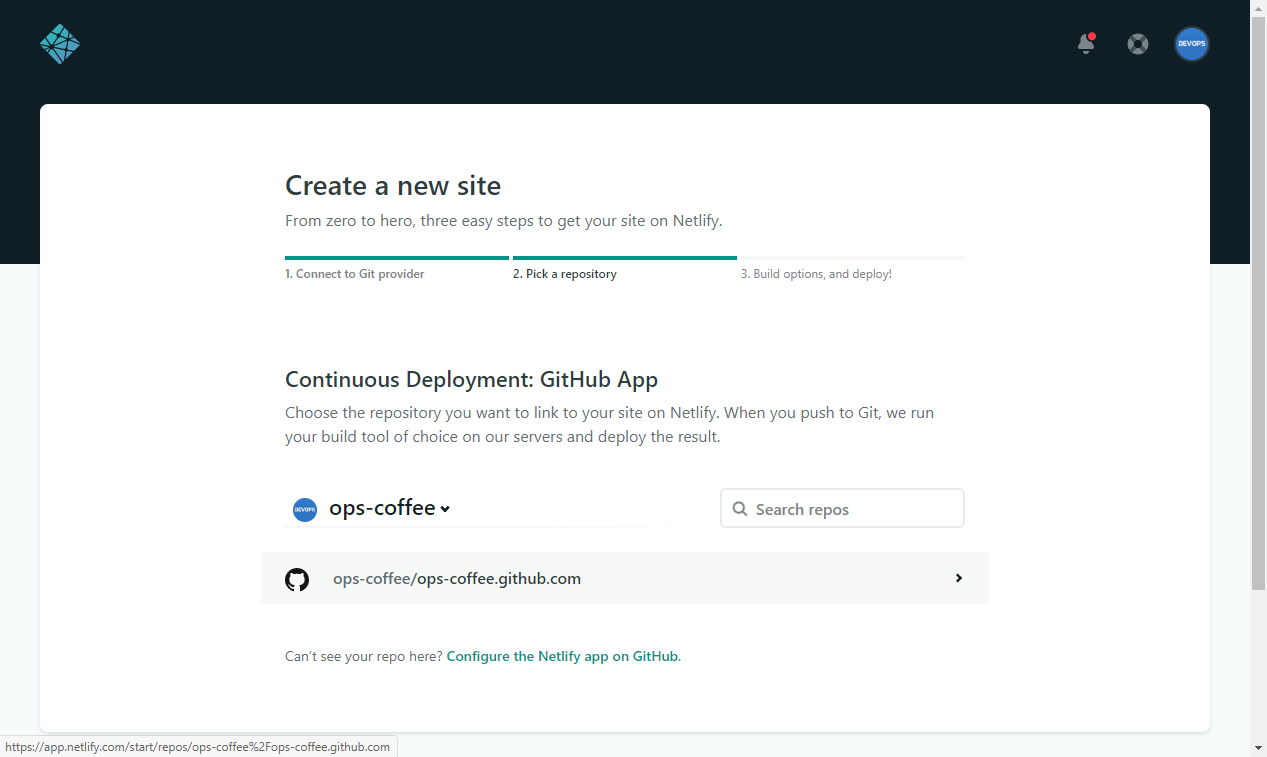Click the GitHub octocat repository icon
Viewport: 1267px width, 757px height.
297,579
